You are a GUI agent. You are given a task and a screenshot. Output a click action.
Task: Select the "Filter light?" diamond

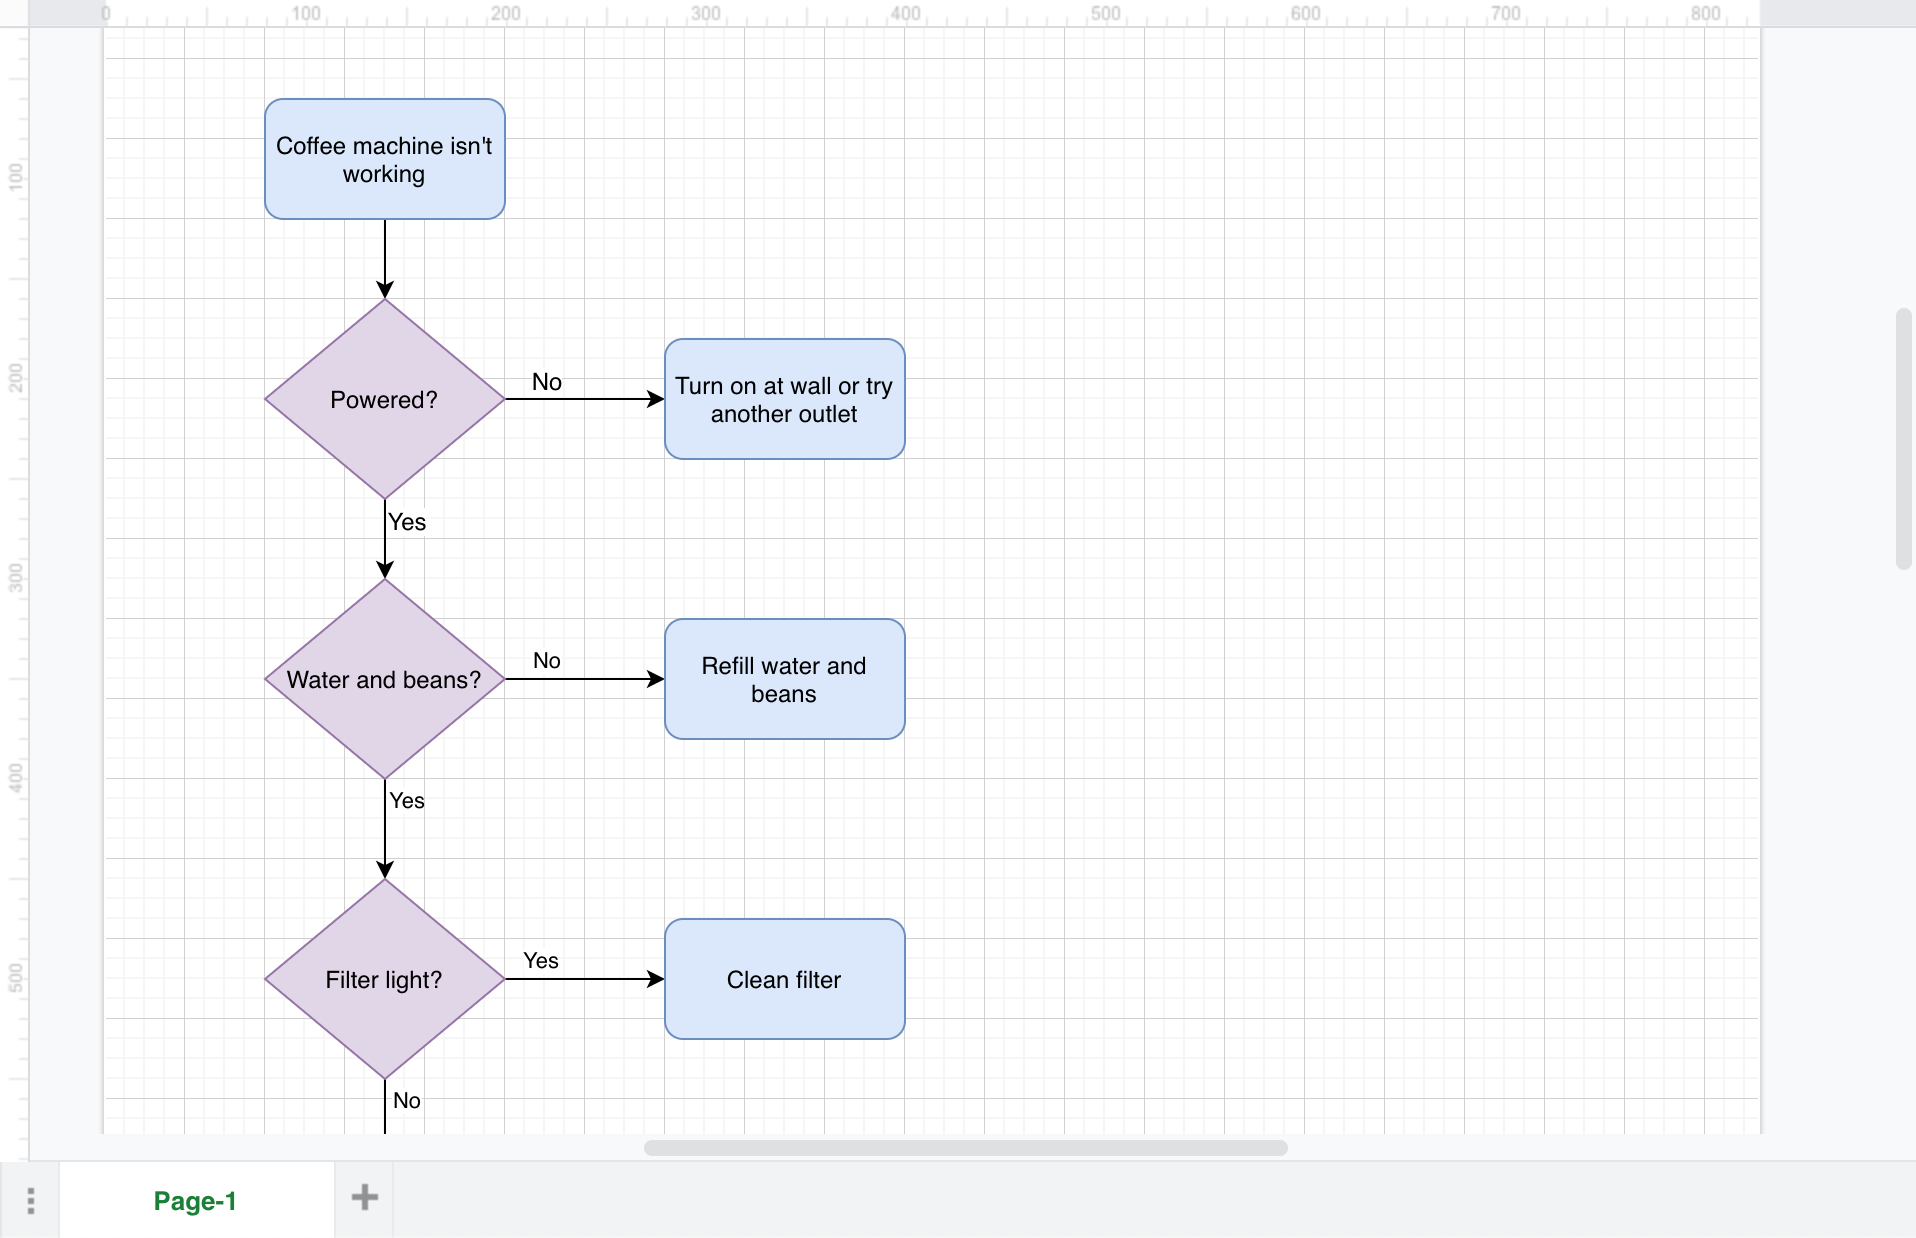point(383,979)
